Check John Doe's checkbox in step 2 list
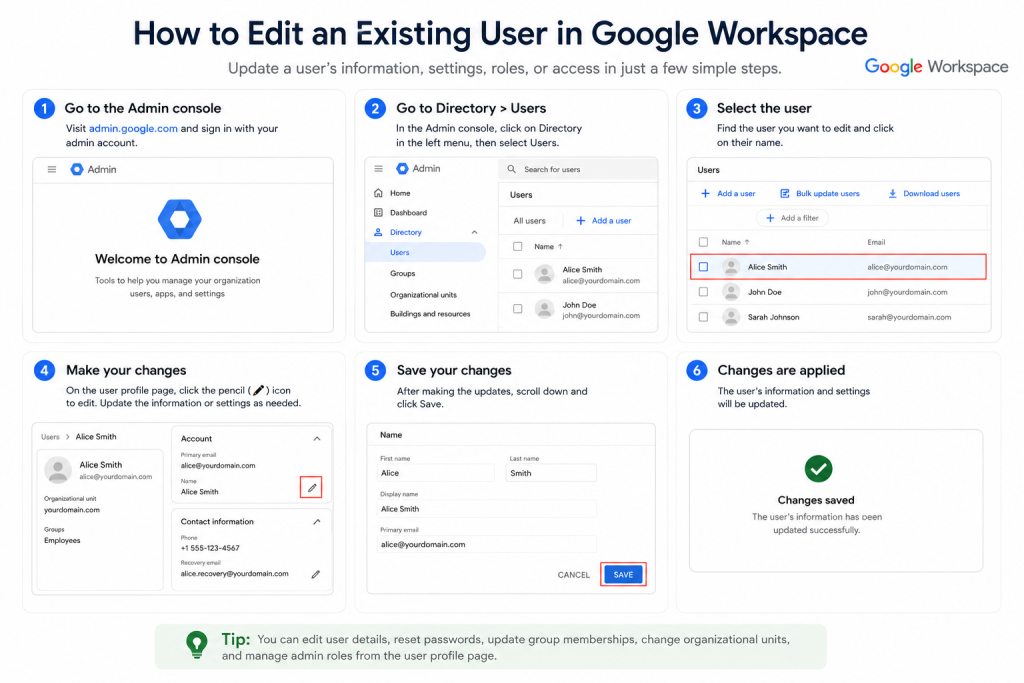Viewport: 1024px width, 683px height. [517, 309]
